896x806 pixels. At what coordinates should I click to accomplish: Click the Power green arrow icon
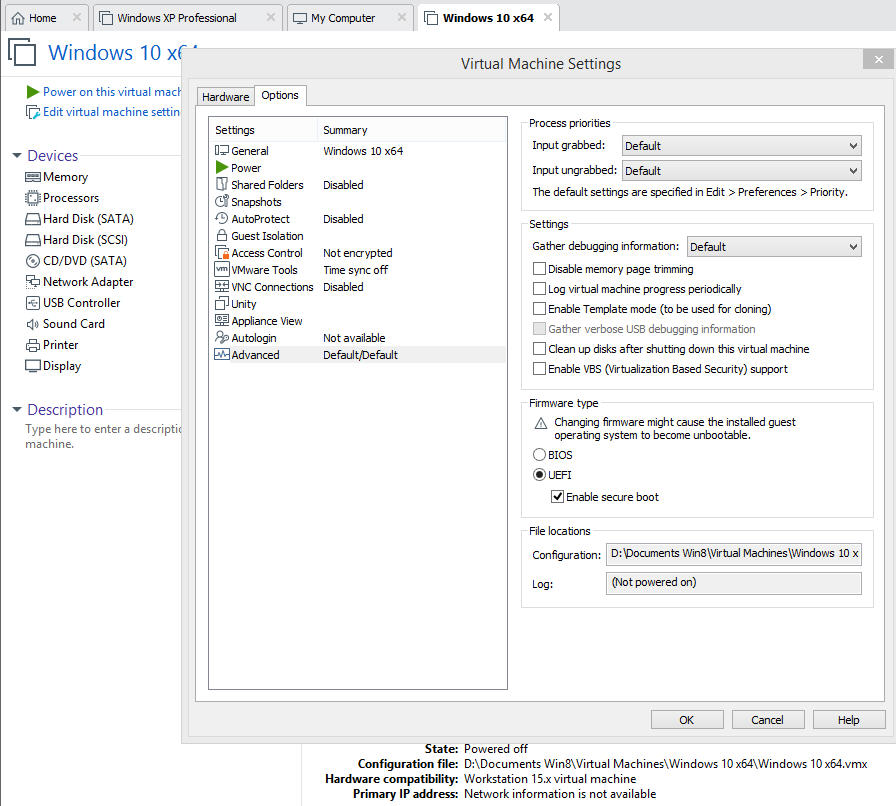point(222,168)
